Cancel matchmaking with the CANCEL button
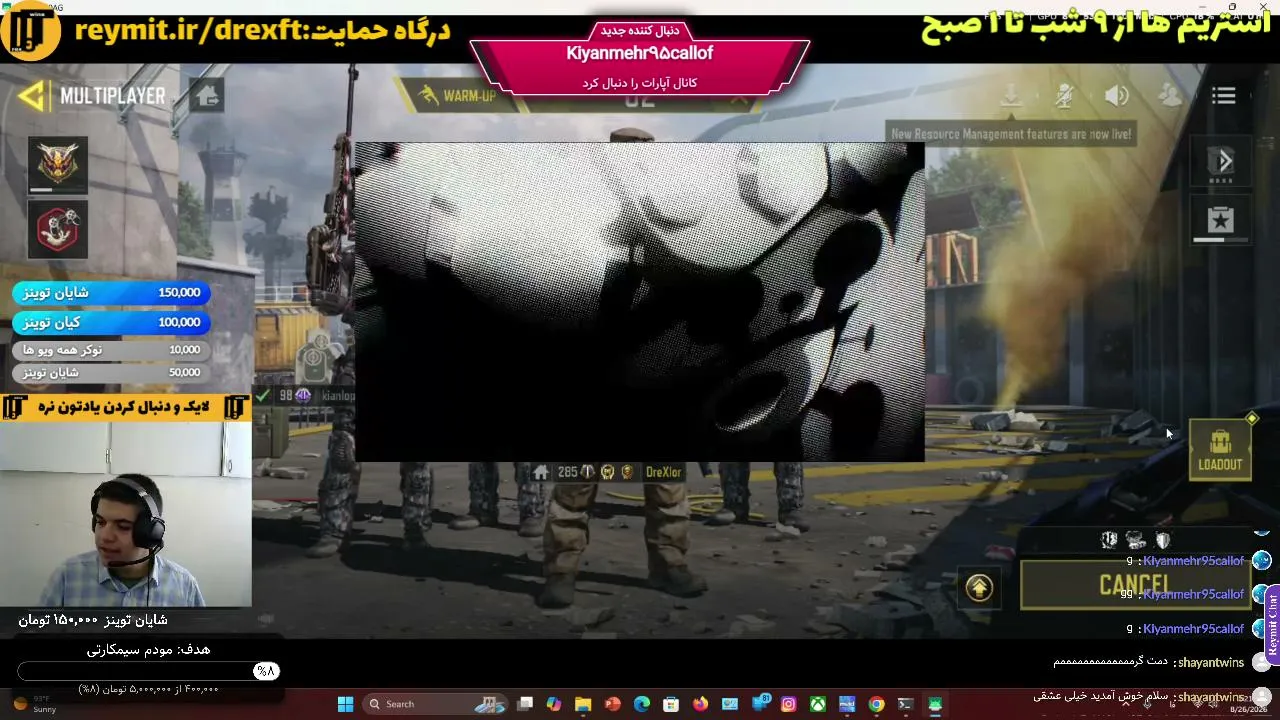1280x720 pixels. coord(1135,585)
